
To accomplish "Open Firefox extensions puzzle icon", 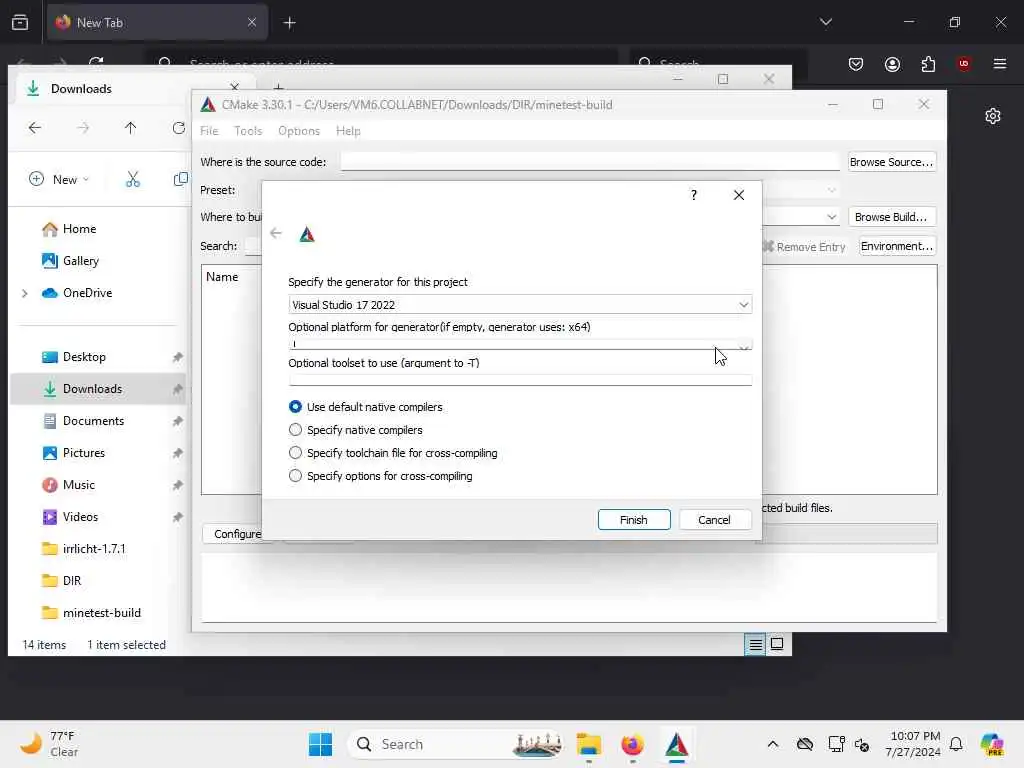I will [928, 64].
